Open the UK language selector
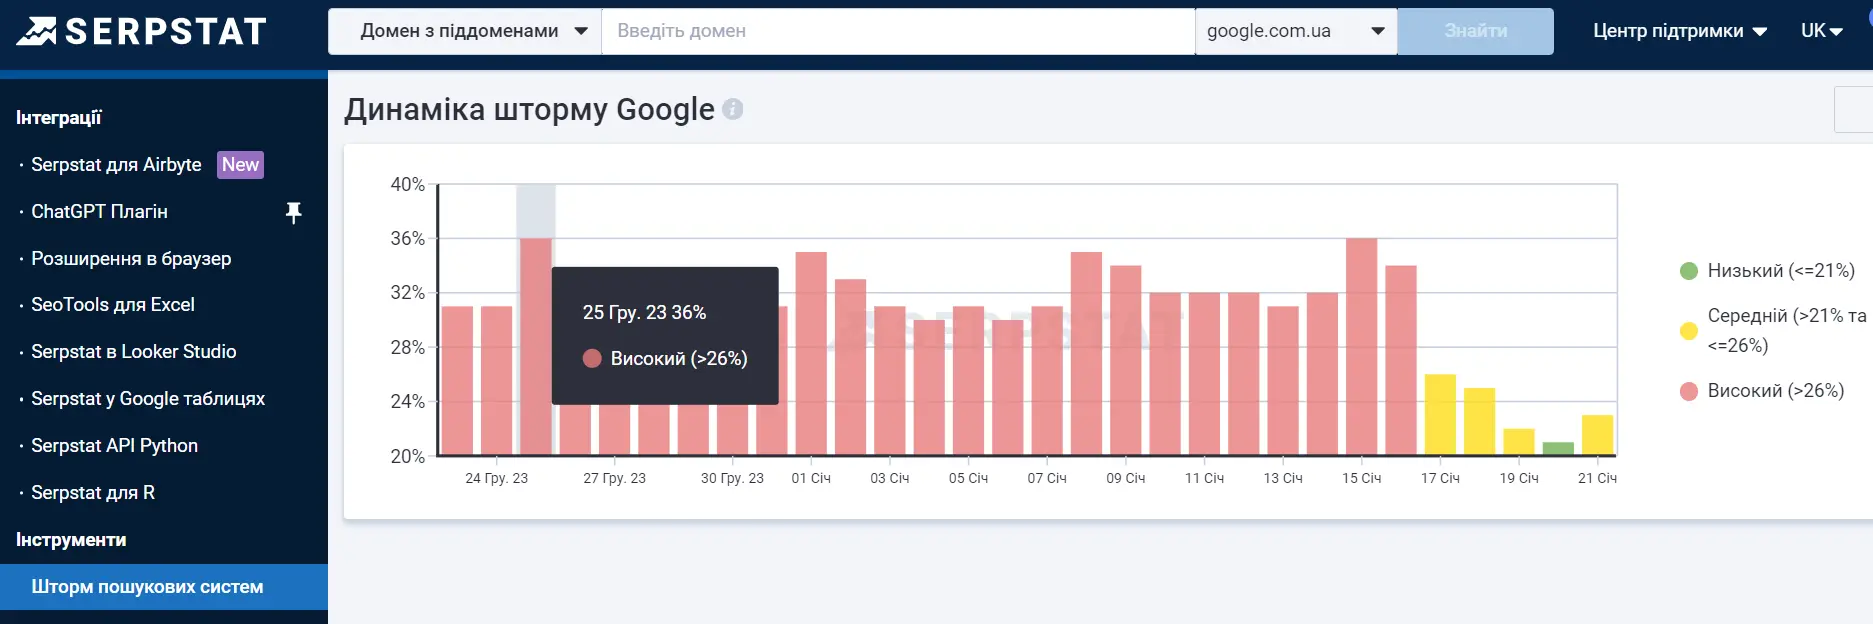1873x624 pixels. coord(1822,31)
